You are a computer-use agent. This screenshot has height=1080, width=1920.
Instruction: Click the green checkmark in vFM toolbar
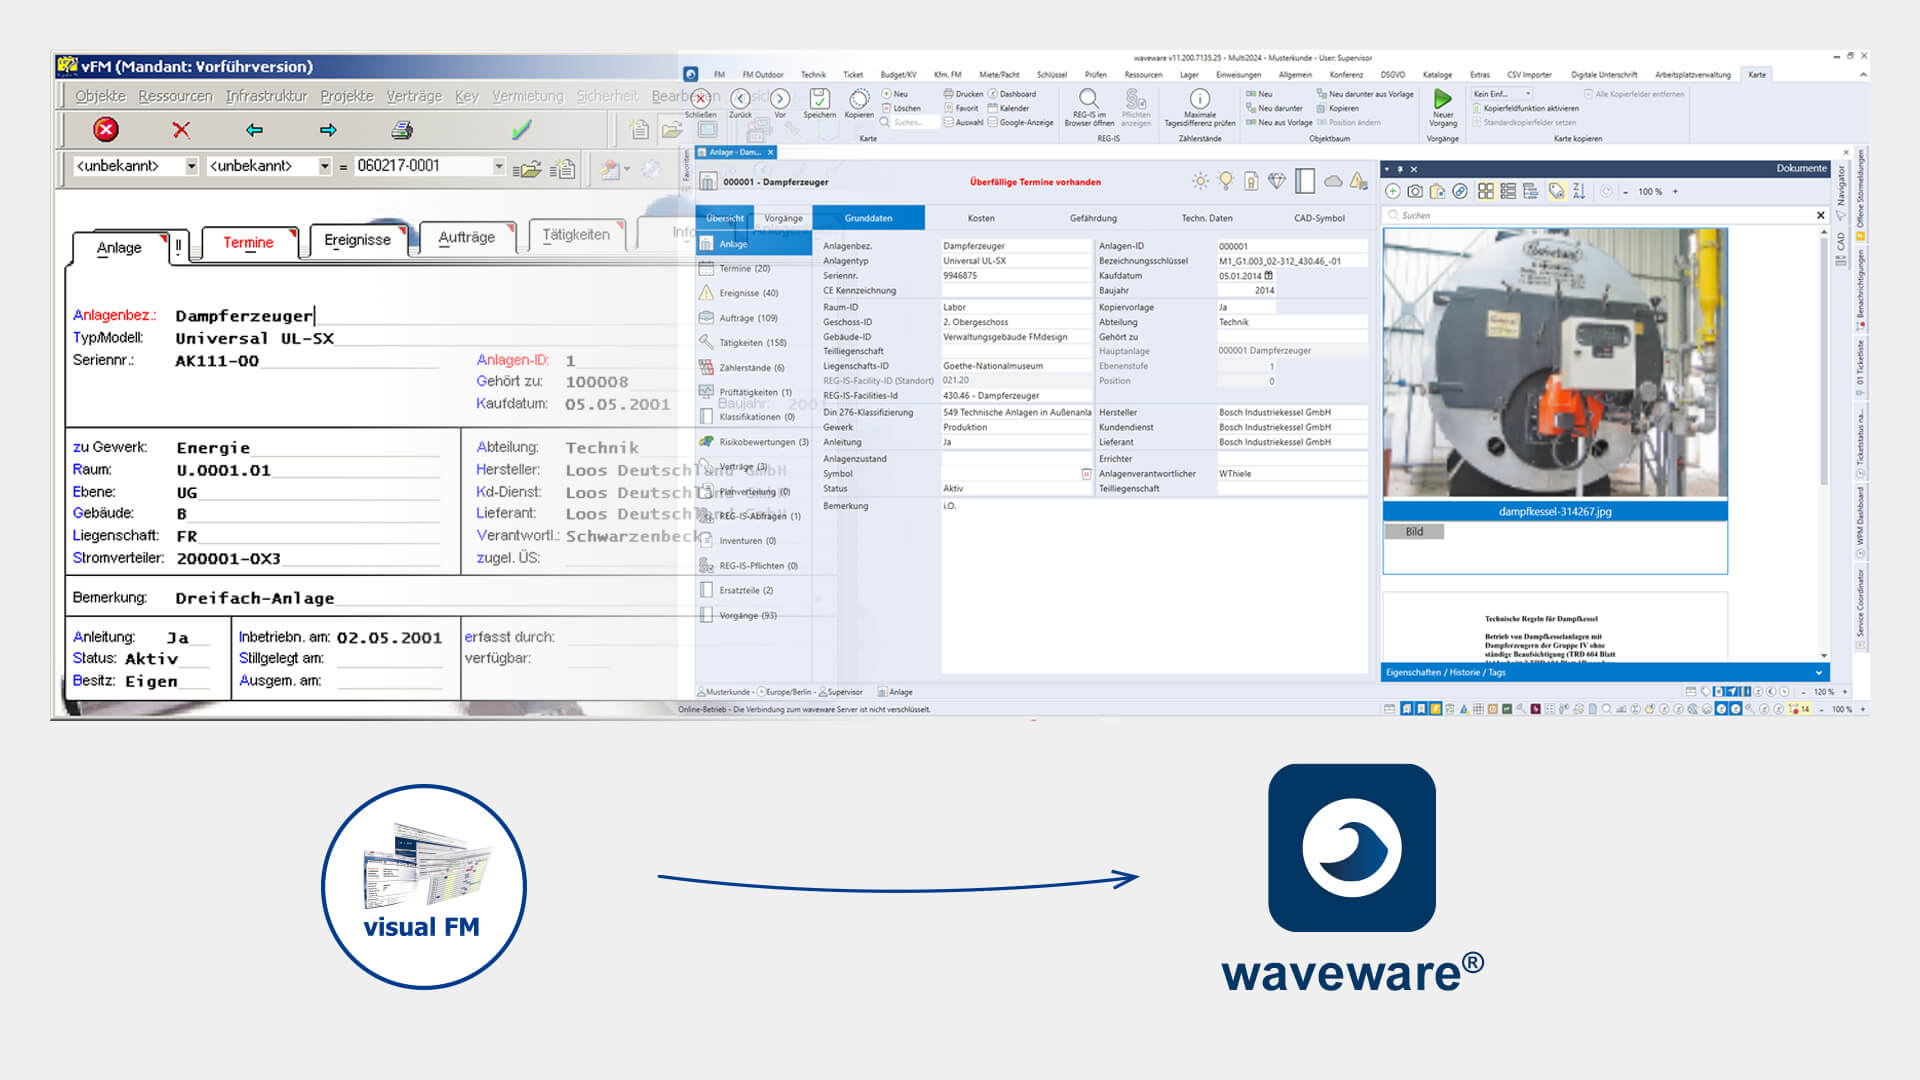tap(521, 130)
